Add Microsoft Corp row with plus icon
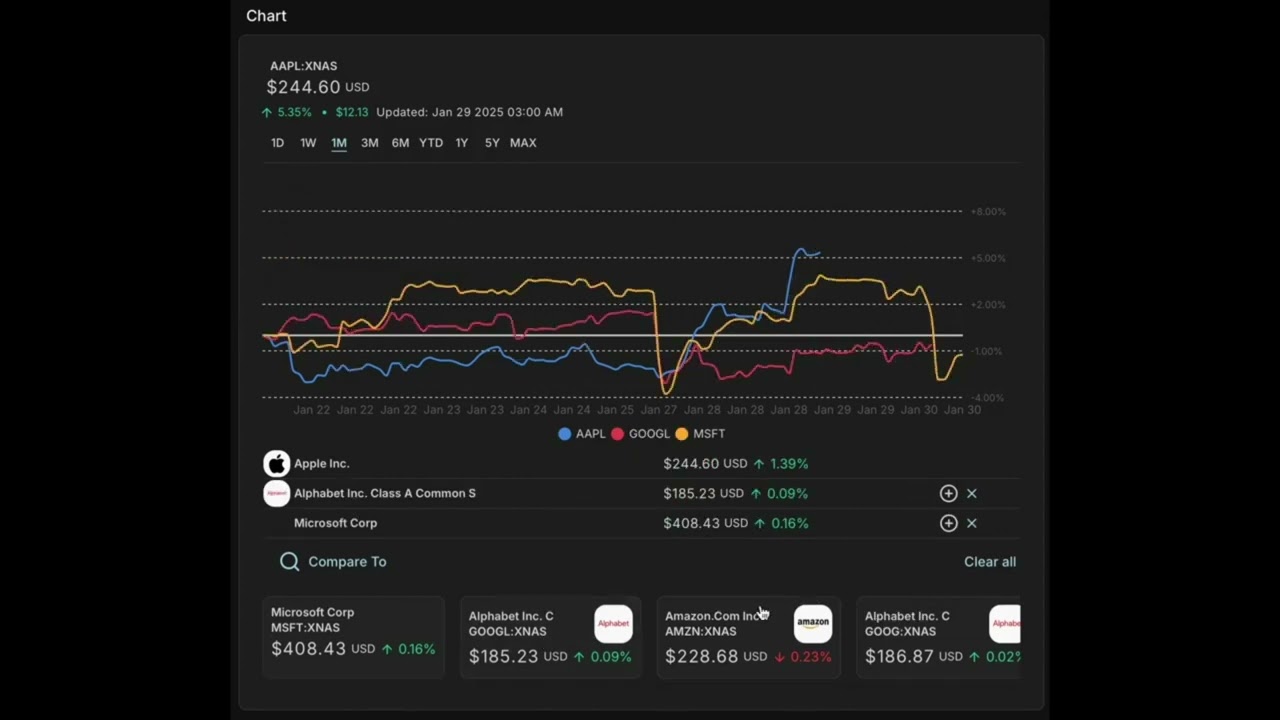Image resolution: width=1280 pixels, height=720 pixels. point(948,523)
